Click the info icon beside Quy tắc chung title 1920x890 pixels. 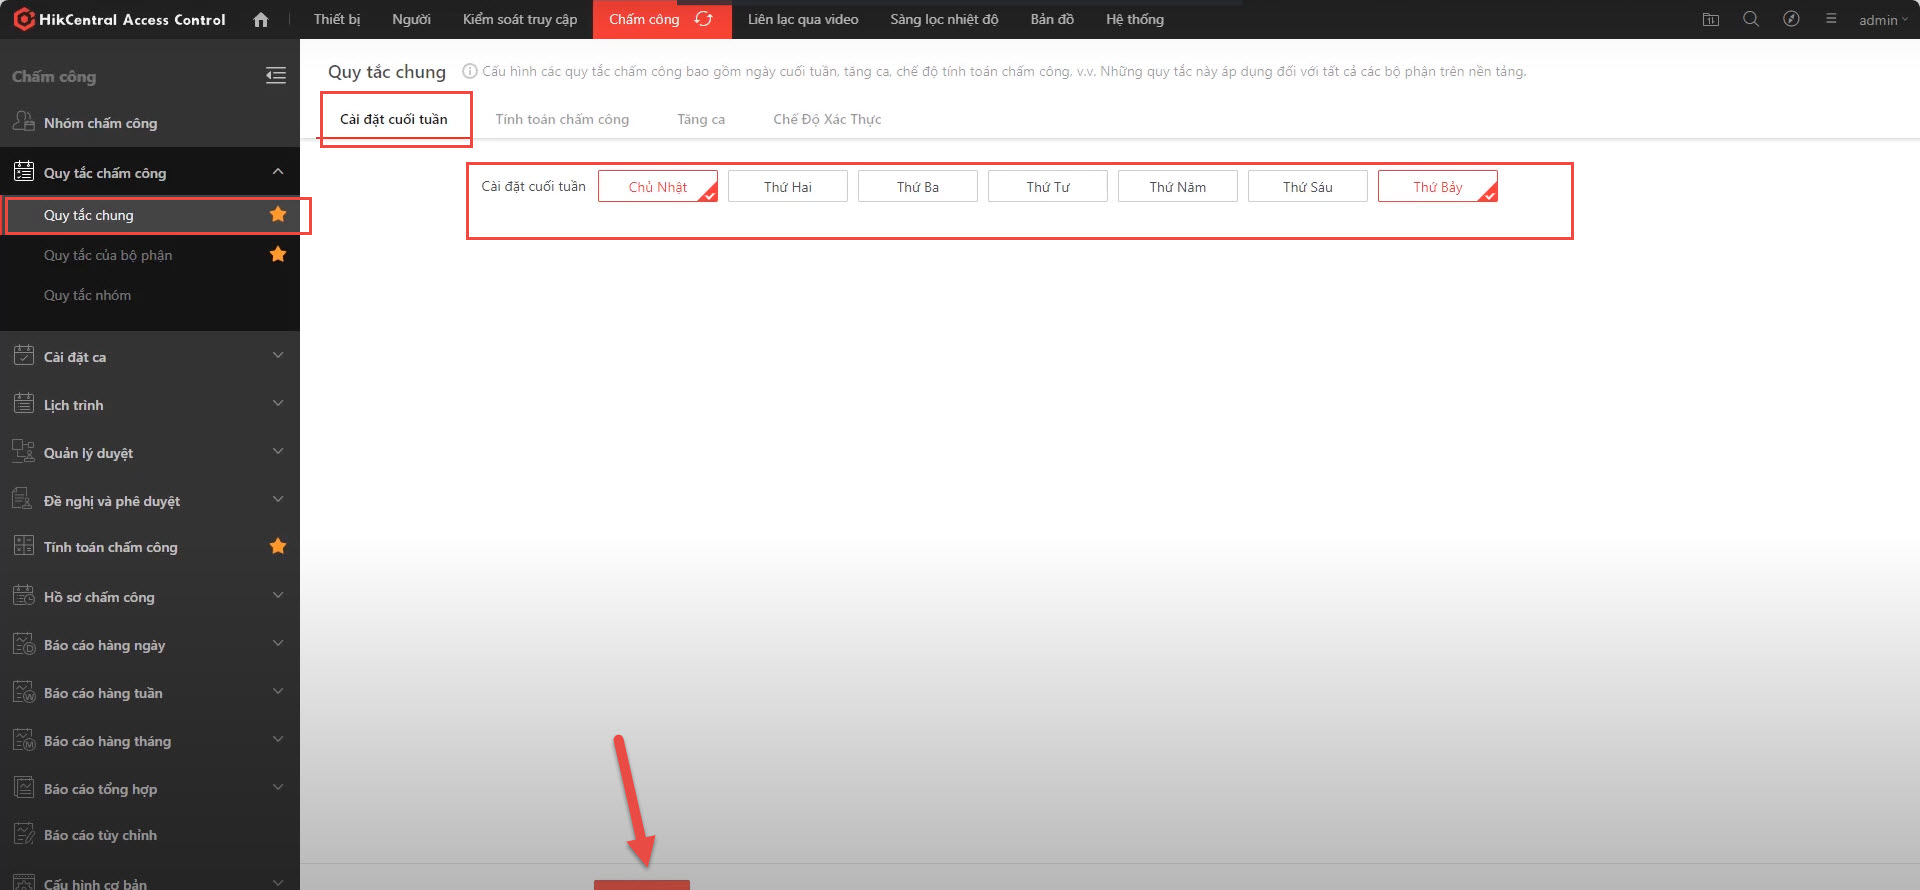(469, 71)
